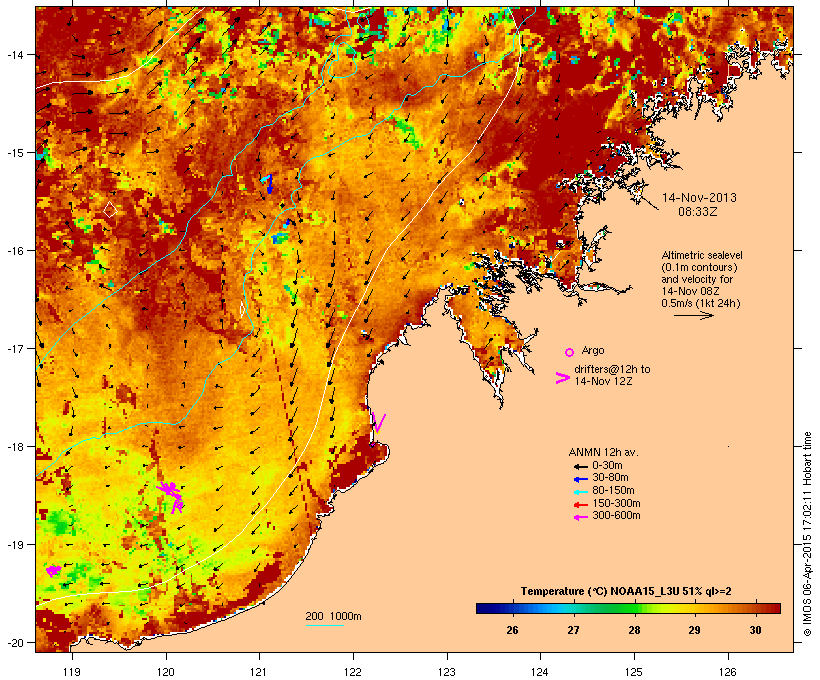
Task: Click the '0.5m/s (1kt 24h)' label
Action: 701,303
